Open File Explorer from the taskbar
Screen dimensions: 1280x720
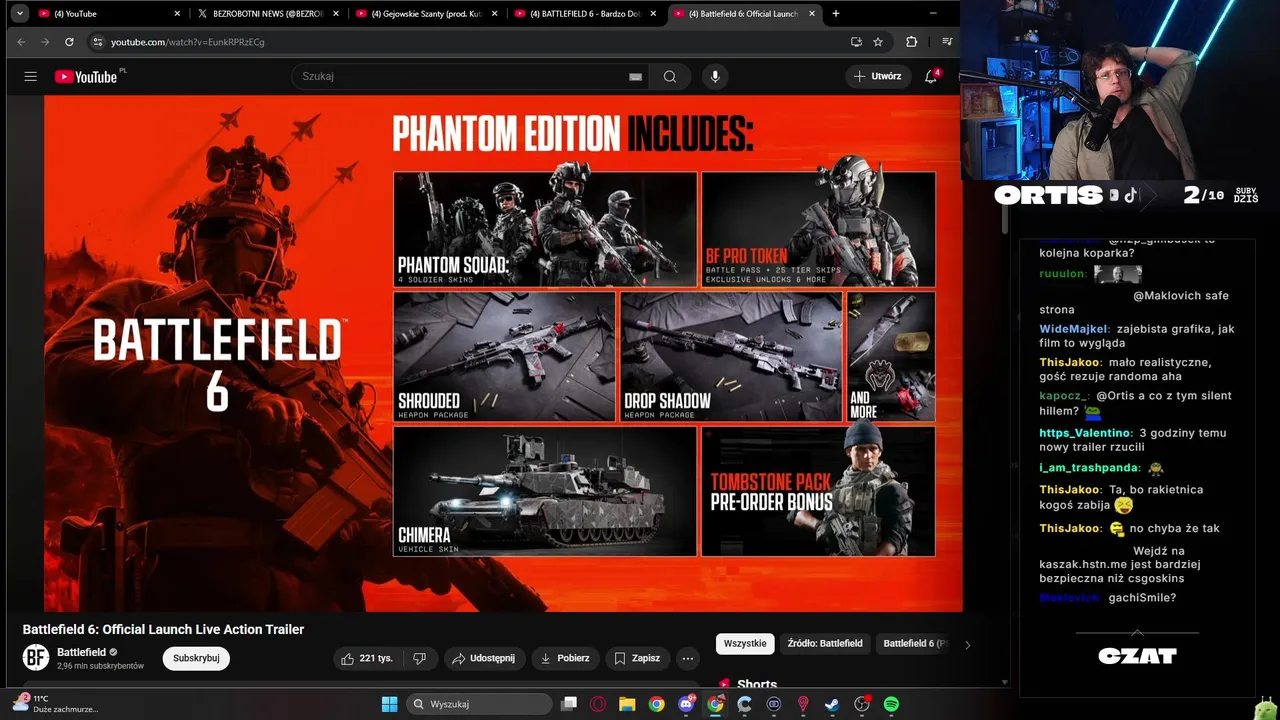pos(627,704)
